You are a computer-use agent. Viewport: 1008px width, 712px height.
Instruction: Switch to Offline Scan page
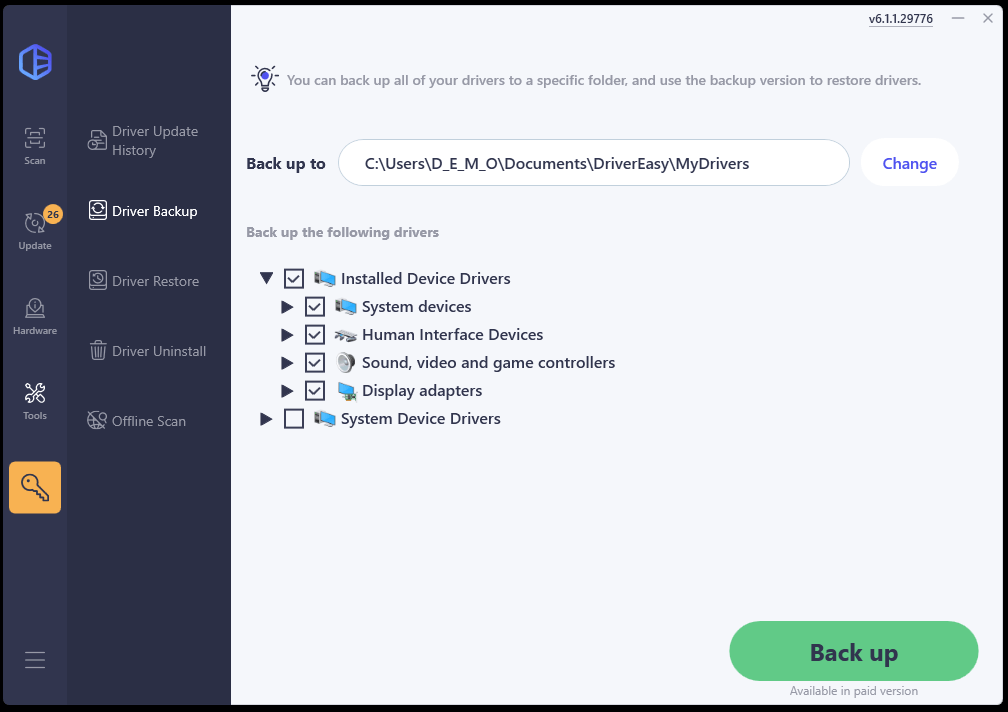pos(136,421)
